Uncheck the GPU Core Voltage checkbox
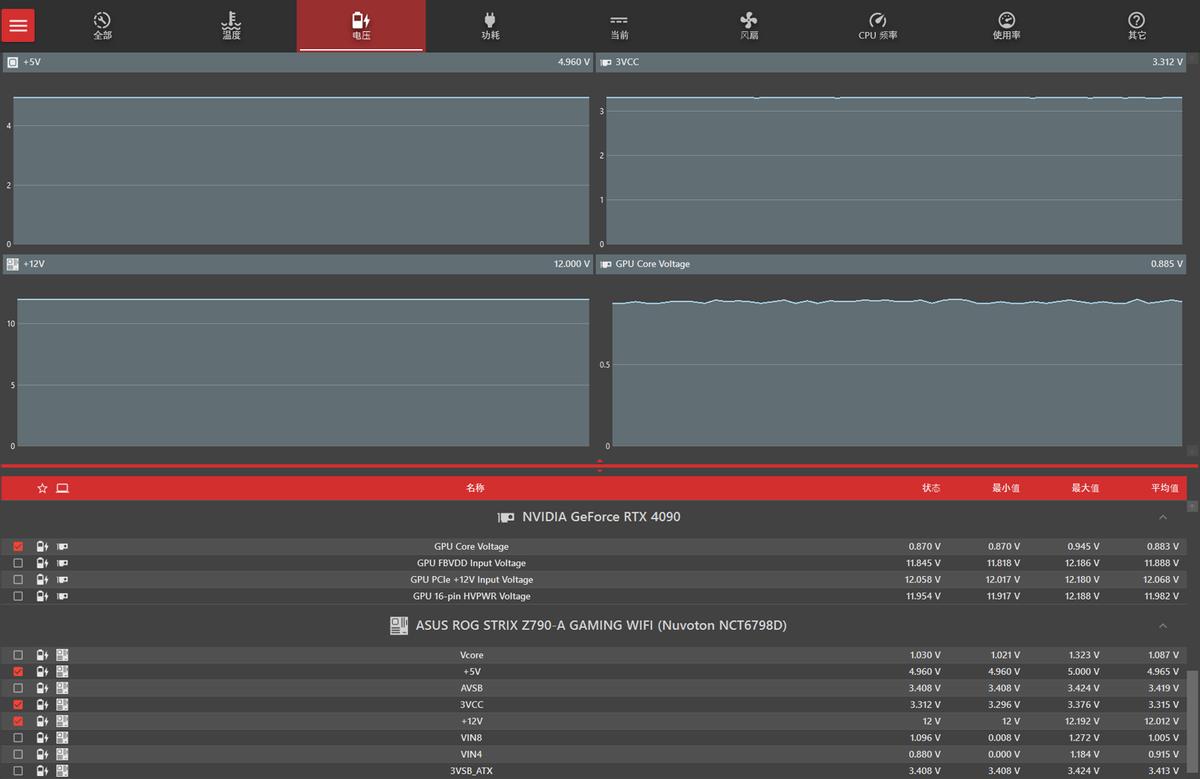1200x779 pixels. click(x=18, y=547)
